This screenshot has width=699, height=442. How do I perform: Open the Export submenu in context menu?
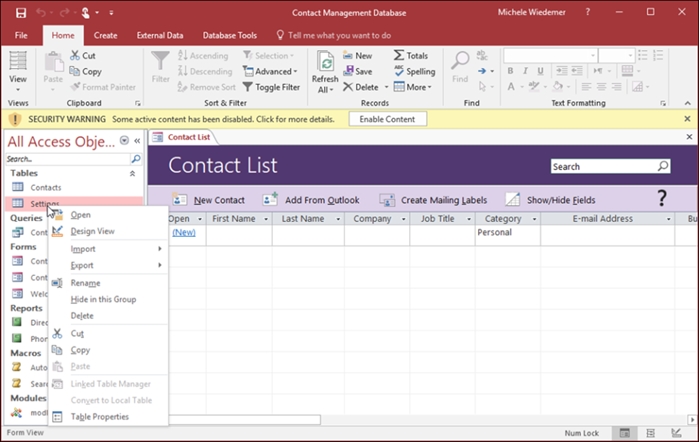coord(108,265)
